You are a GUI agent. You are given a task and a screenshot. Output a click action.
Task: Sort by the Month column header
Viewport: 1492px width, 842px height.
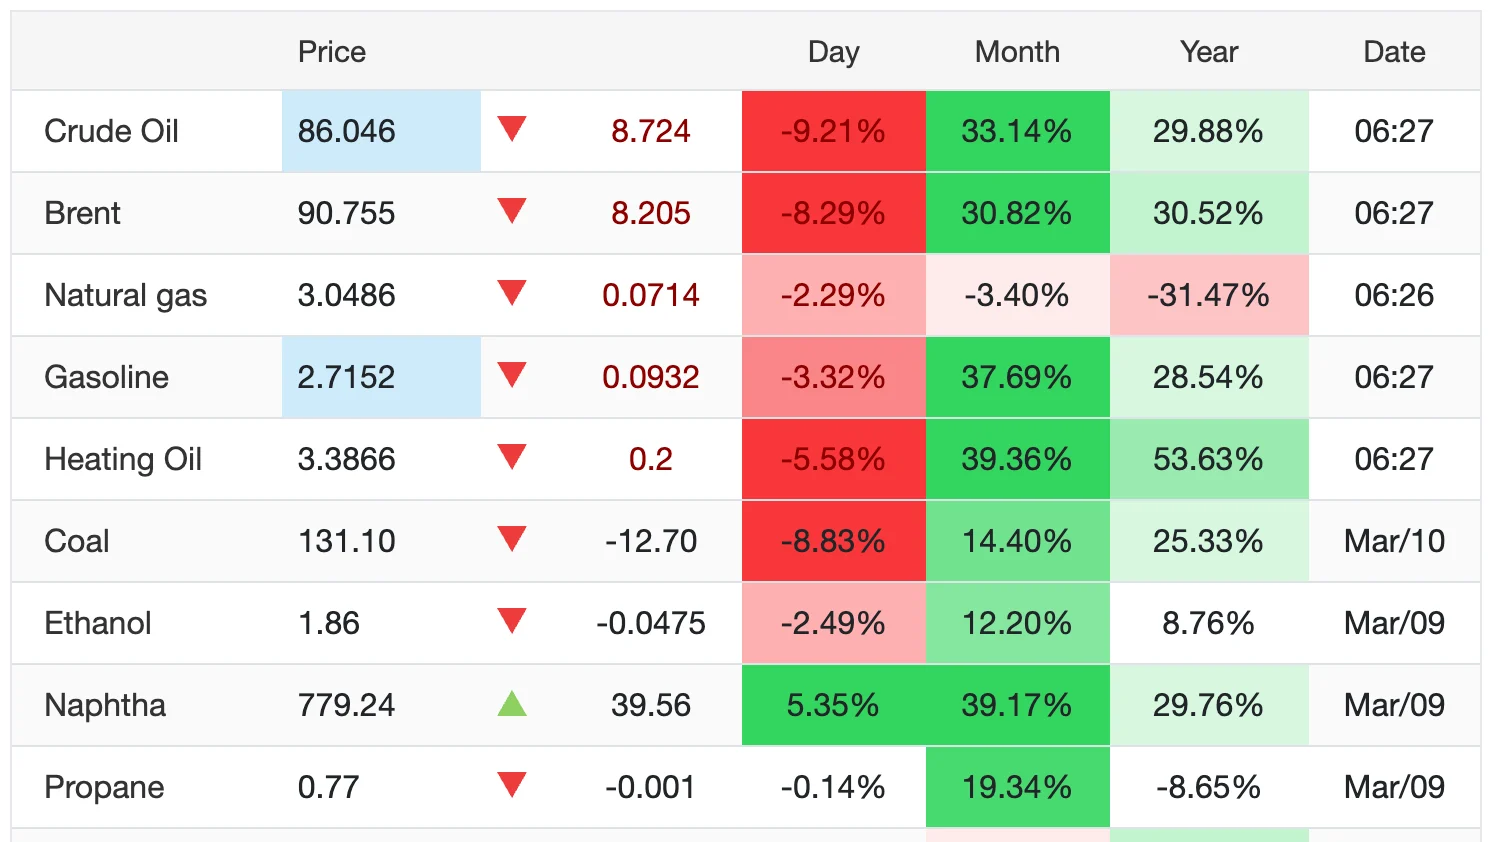1017,52
